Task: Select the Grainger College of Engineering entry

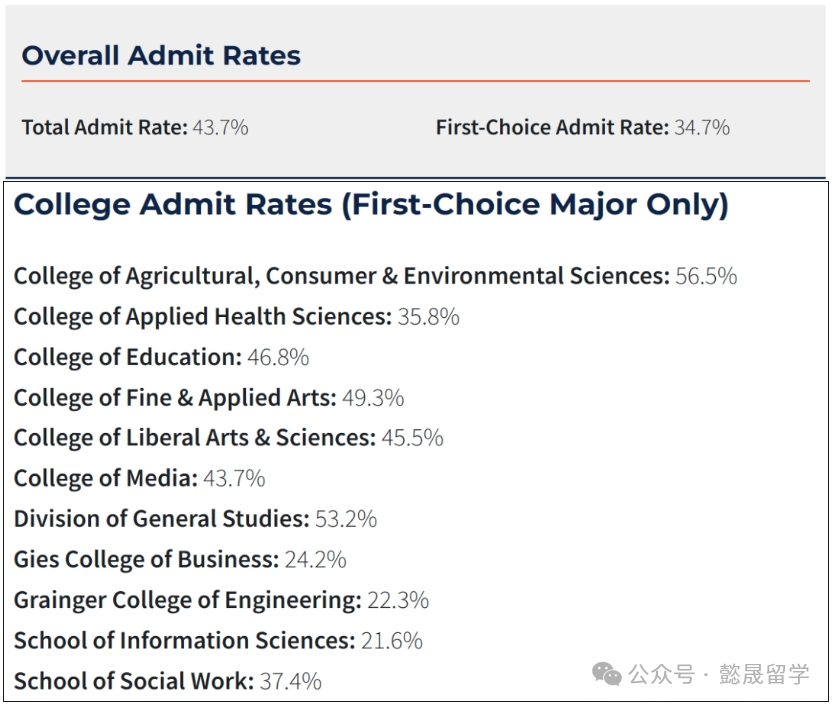Action: [x=187, y=600]
